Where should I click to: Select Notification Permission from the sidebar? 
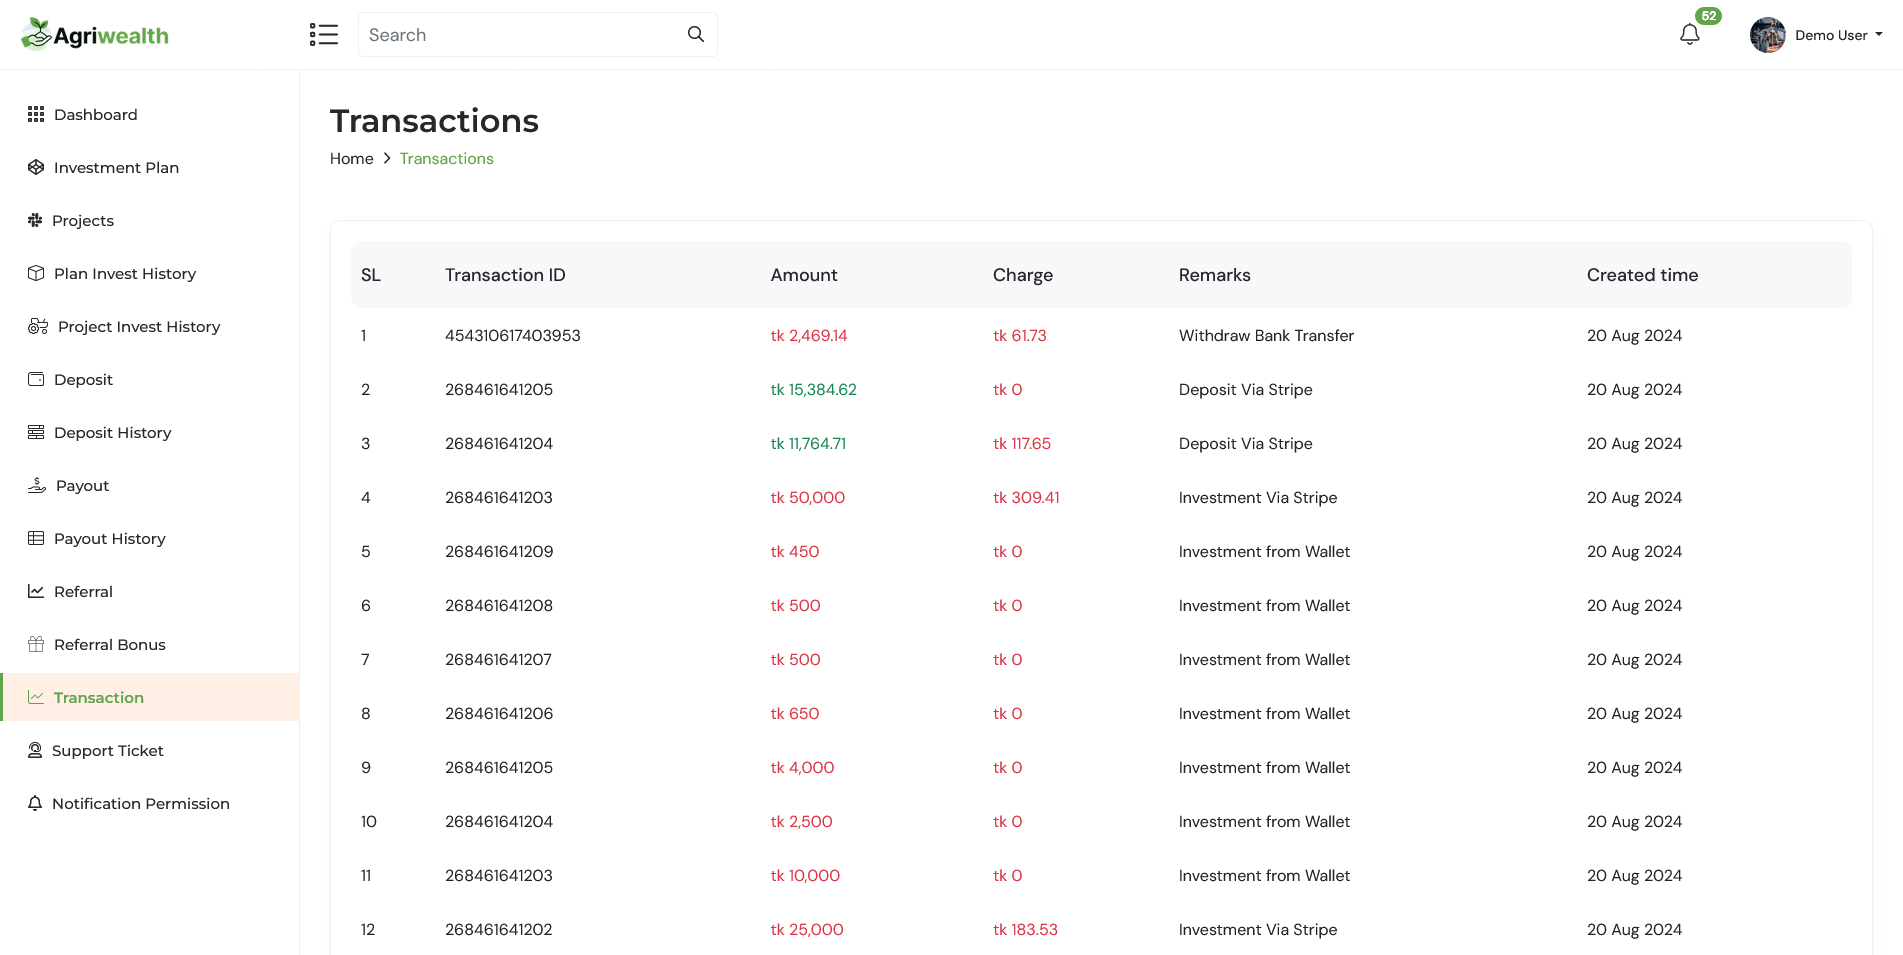click(141, 803)
